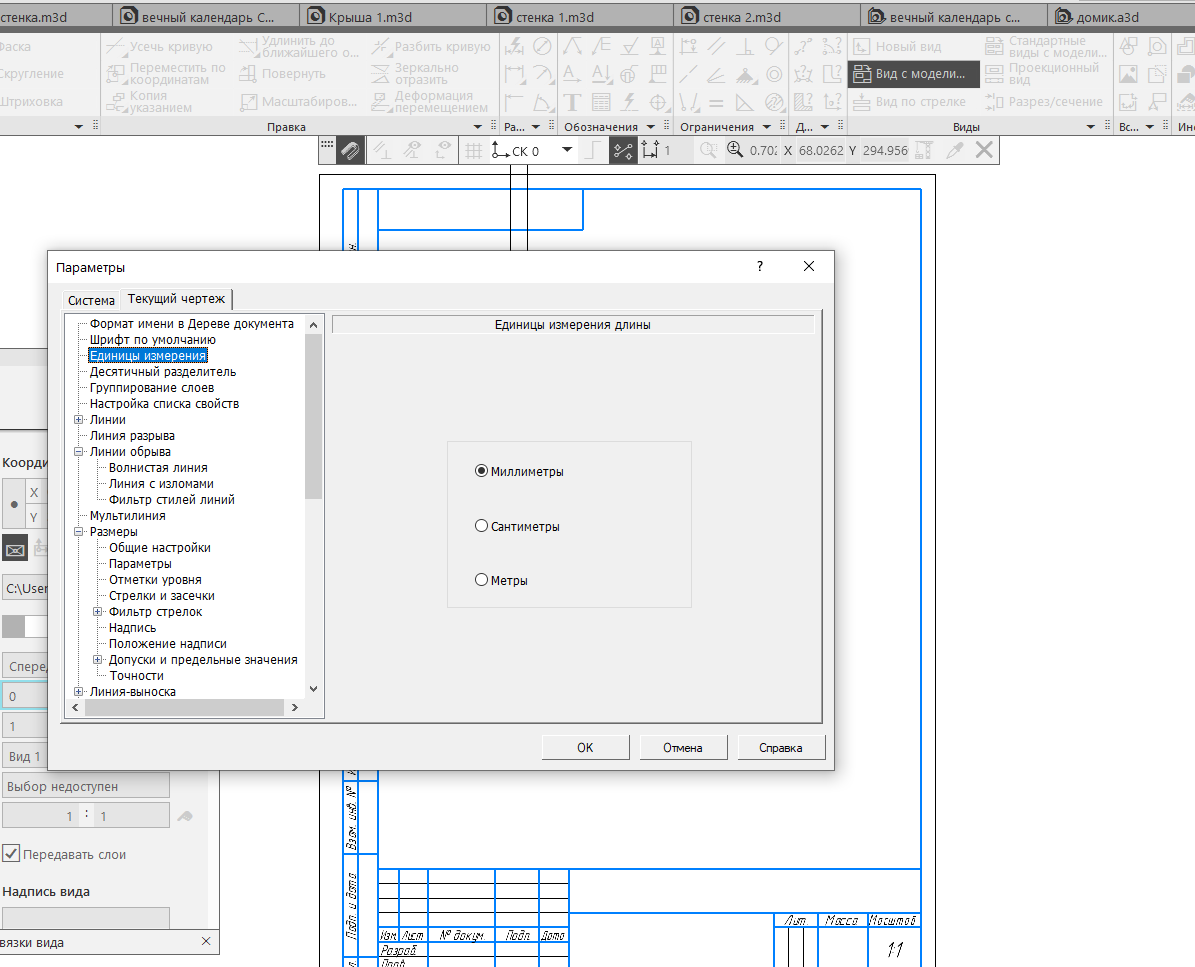
Task: Click the Y coordinate field 294.956
Action: click(x=885, y=151)
